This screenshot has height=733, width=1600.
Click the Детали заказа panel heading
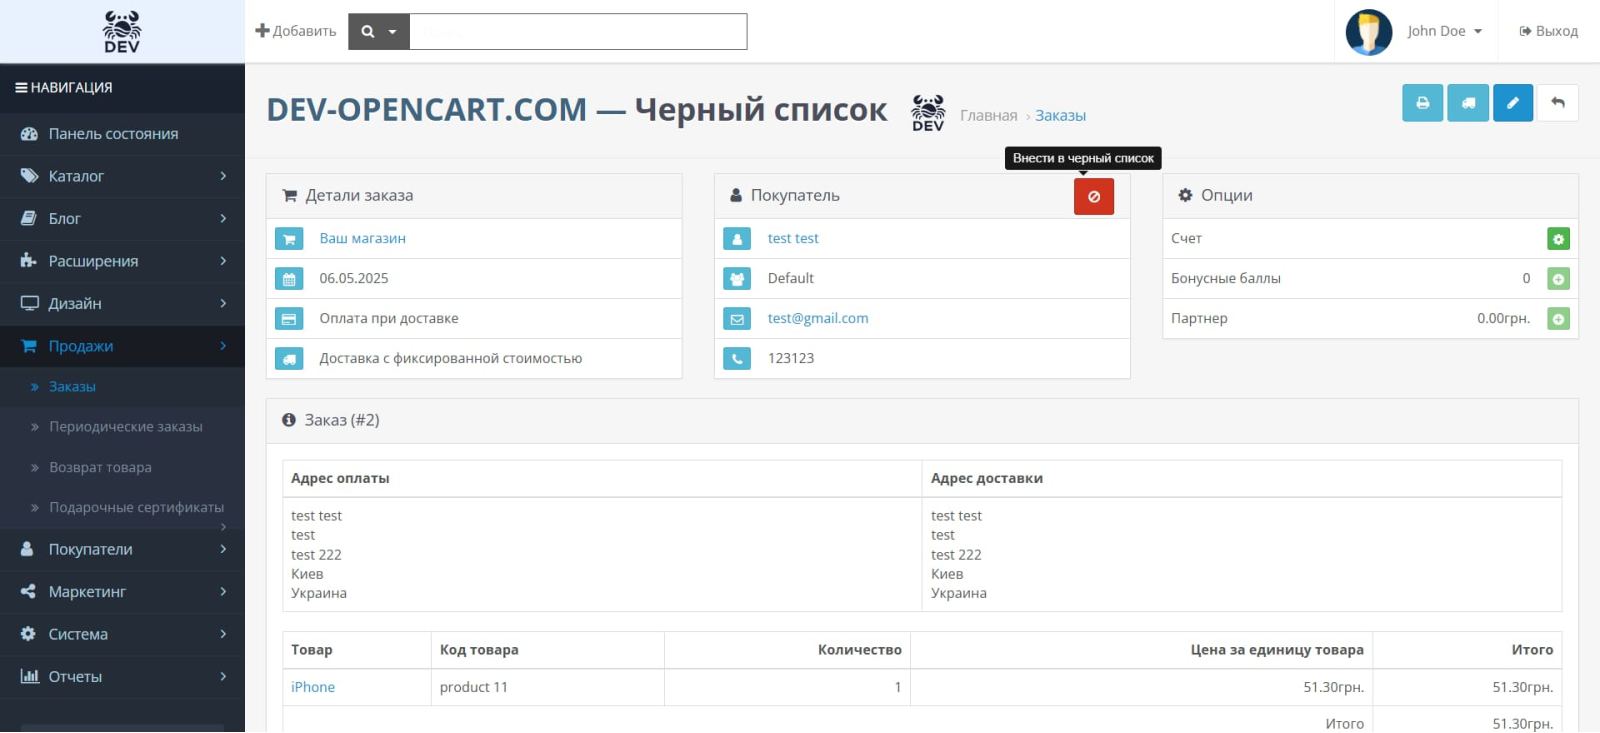(x=474, y=196)
